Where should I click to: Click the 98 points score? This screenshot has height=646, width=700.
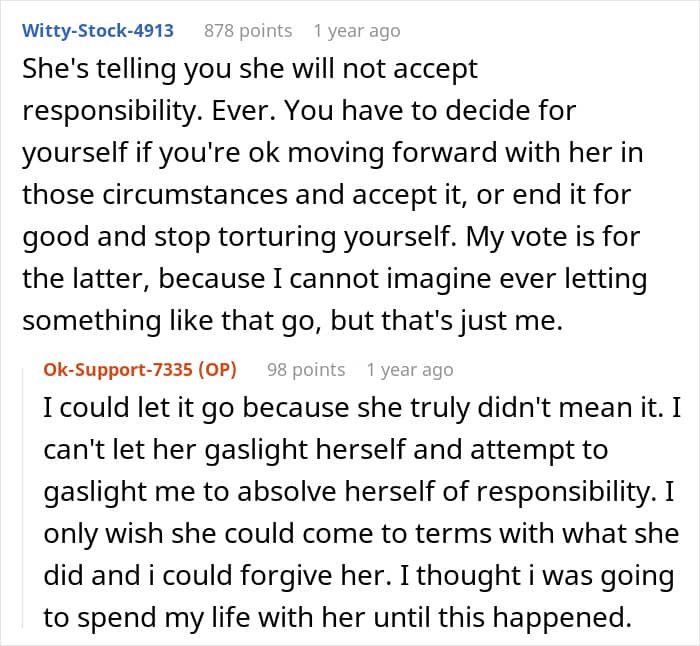[306, 370]
